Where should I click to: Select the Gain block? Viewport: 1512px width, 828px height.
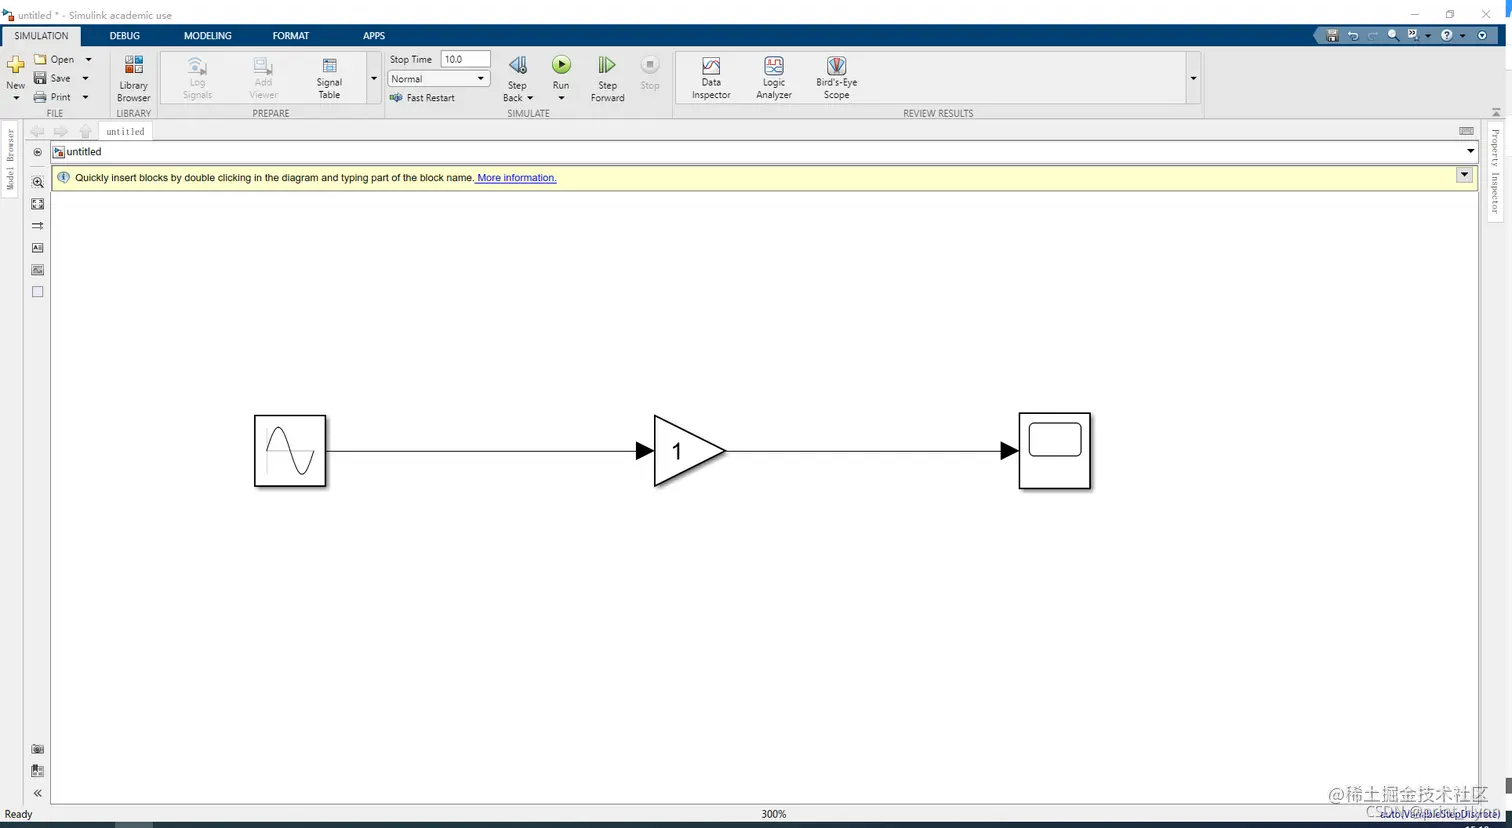[x=688, y=451]
